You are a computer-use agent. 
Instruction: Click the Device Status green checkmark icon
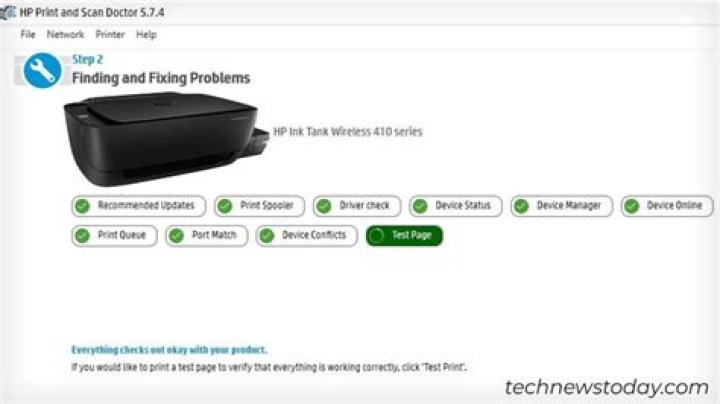click(x=420, y=206)
